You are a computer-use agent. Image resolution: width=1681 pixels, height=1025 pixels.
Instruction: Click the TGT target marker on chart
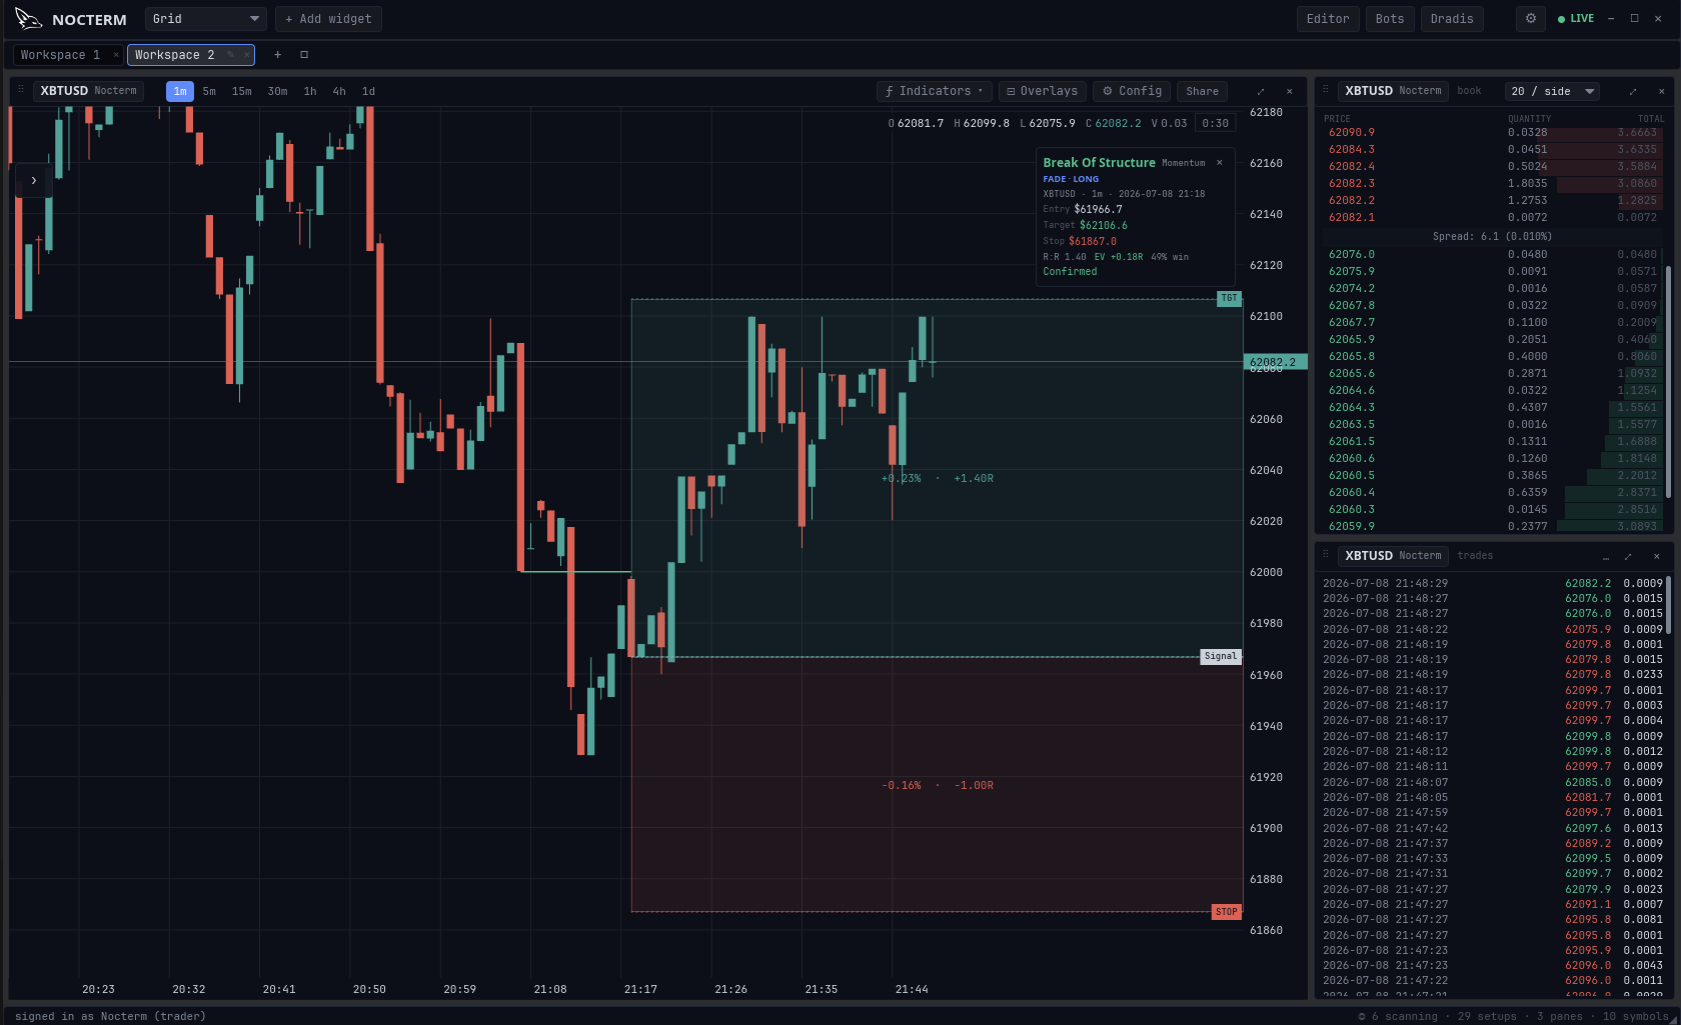coord(1229,298)
